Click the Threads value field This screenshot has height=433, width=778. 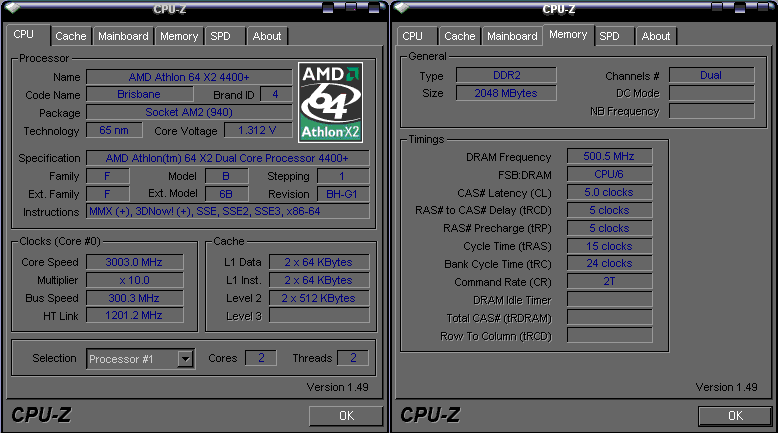[353, 358]
